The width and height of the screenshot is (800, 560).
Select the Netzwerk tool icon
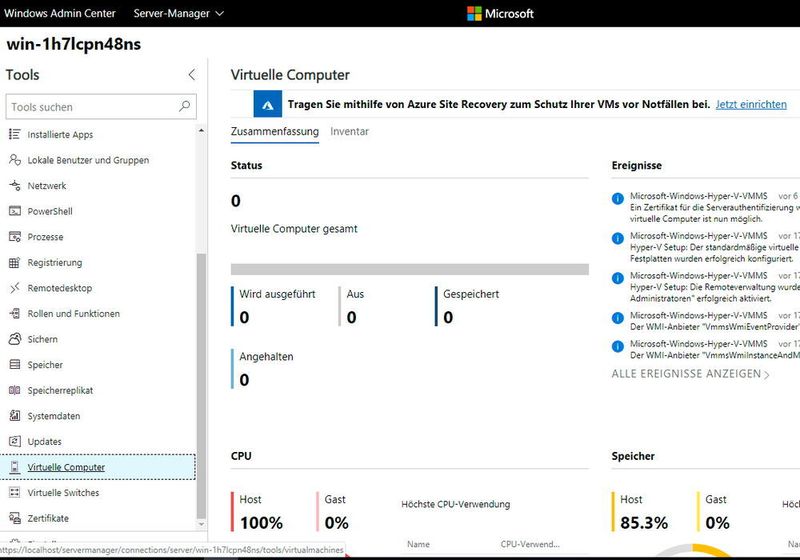pos(14,185)
